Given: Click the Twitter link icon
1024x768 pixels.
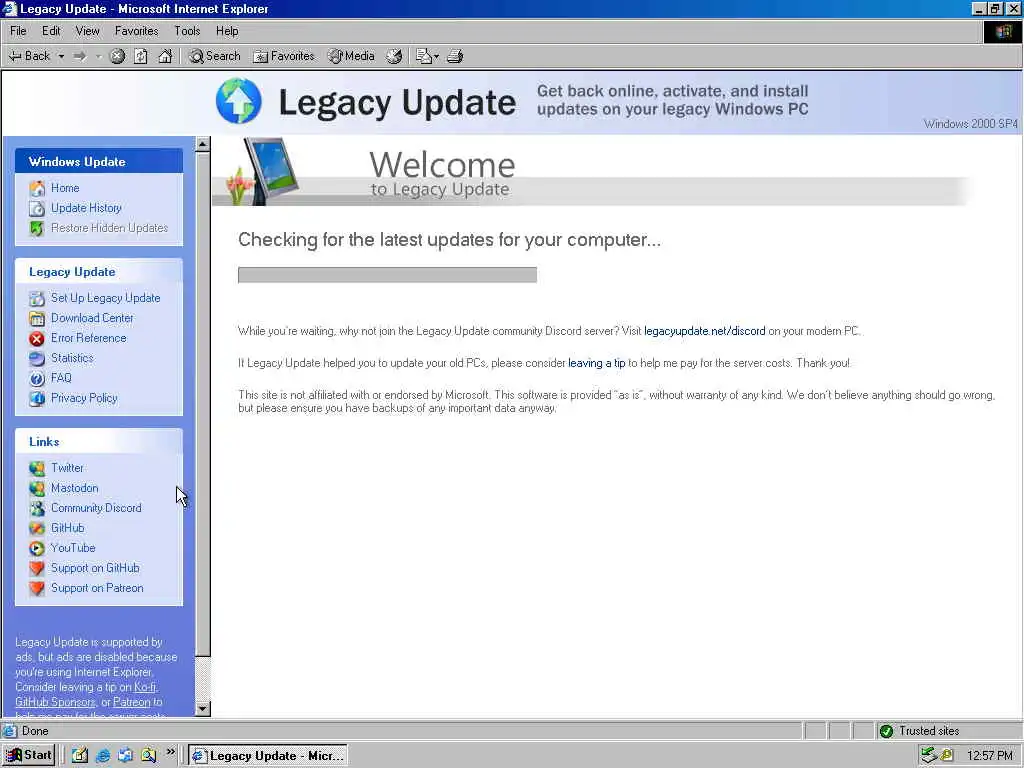Looking at the screenshot, I should point(37,468).
